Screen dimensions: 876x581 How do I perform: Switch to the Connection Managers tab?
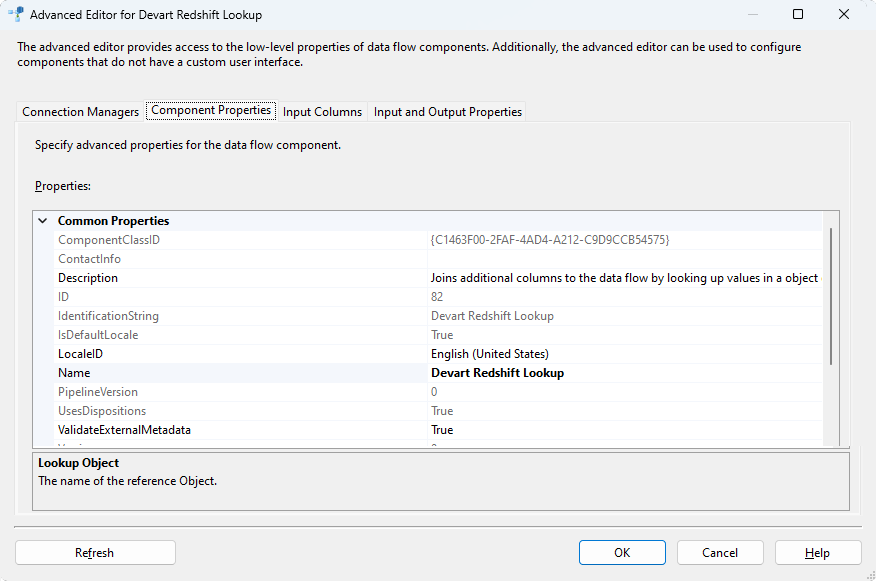81,112
